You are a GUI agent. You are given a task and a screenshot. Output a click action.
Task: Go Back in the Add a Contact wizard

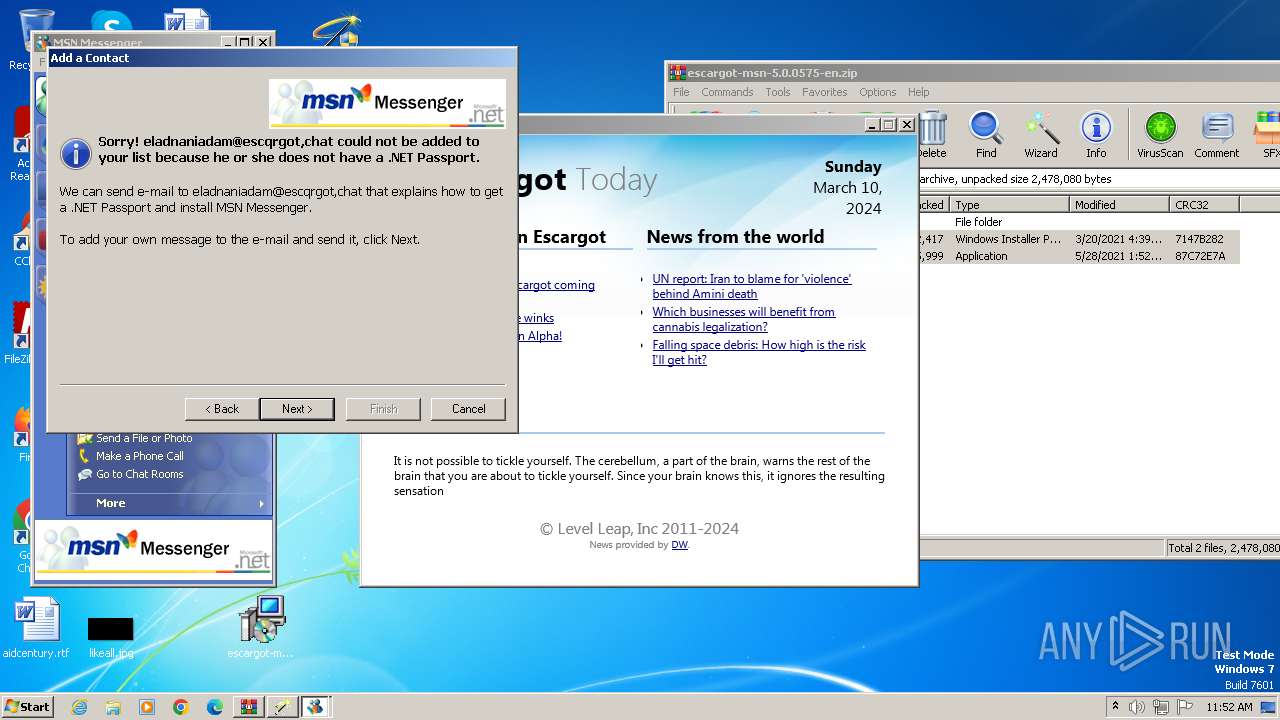point(222,409)
